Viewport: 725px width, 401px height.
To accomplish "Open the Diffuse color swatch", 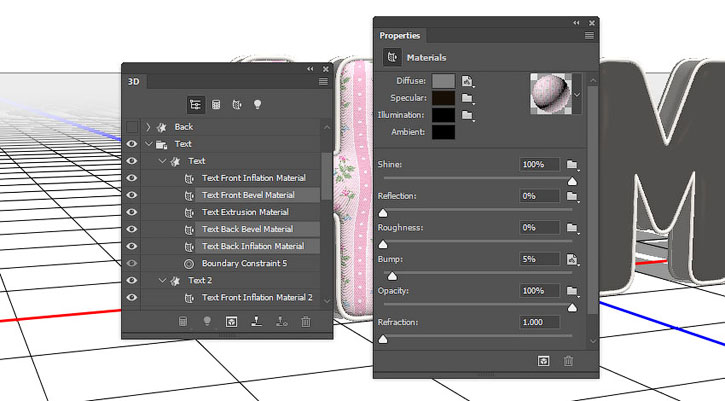I will tap(443, 81).
